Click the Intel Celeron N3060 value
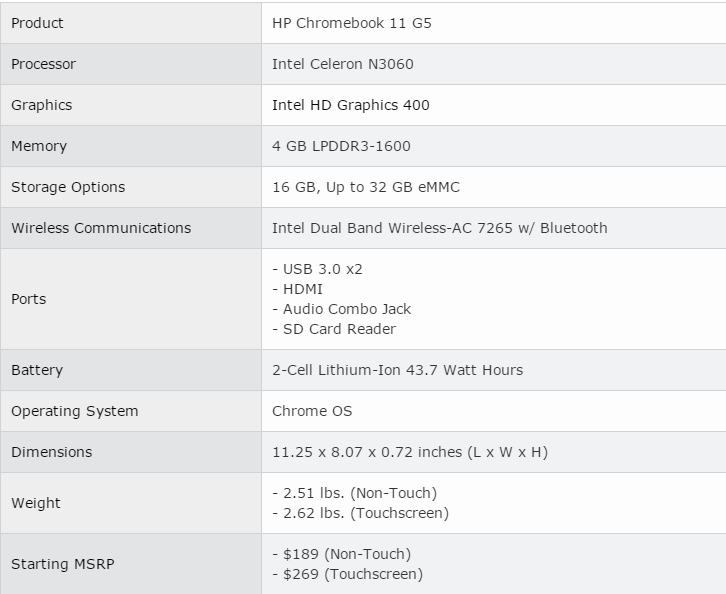 coord(342,64)
